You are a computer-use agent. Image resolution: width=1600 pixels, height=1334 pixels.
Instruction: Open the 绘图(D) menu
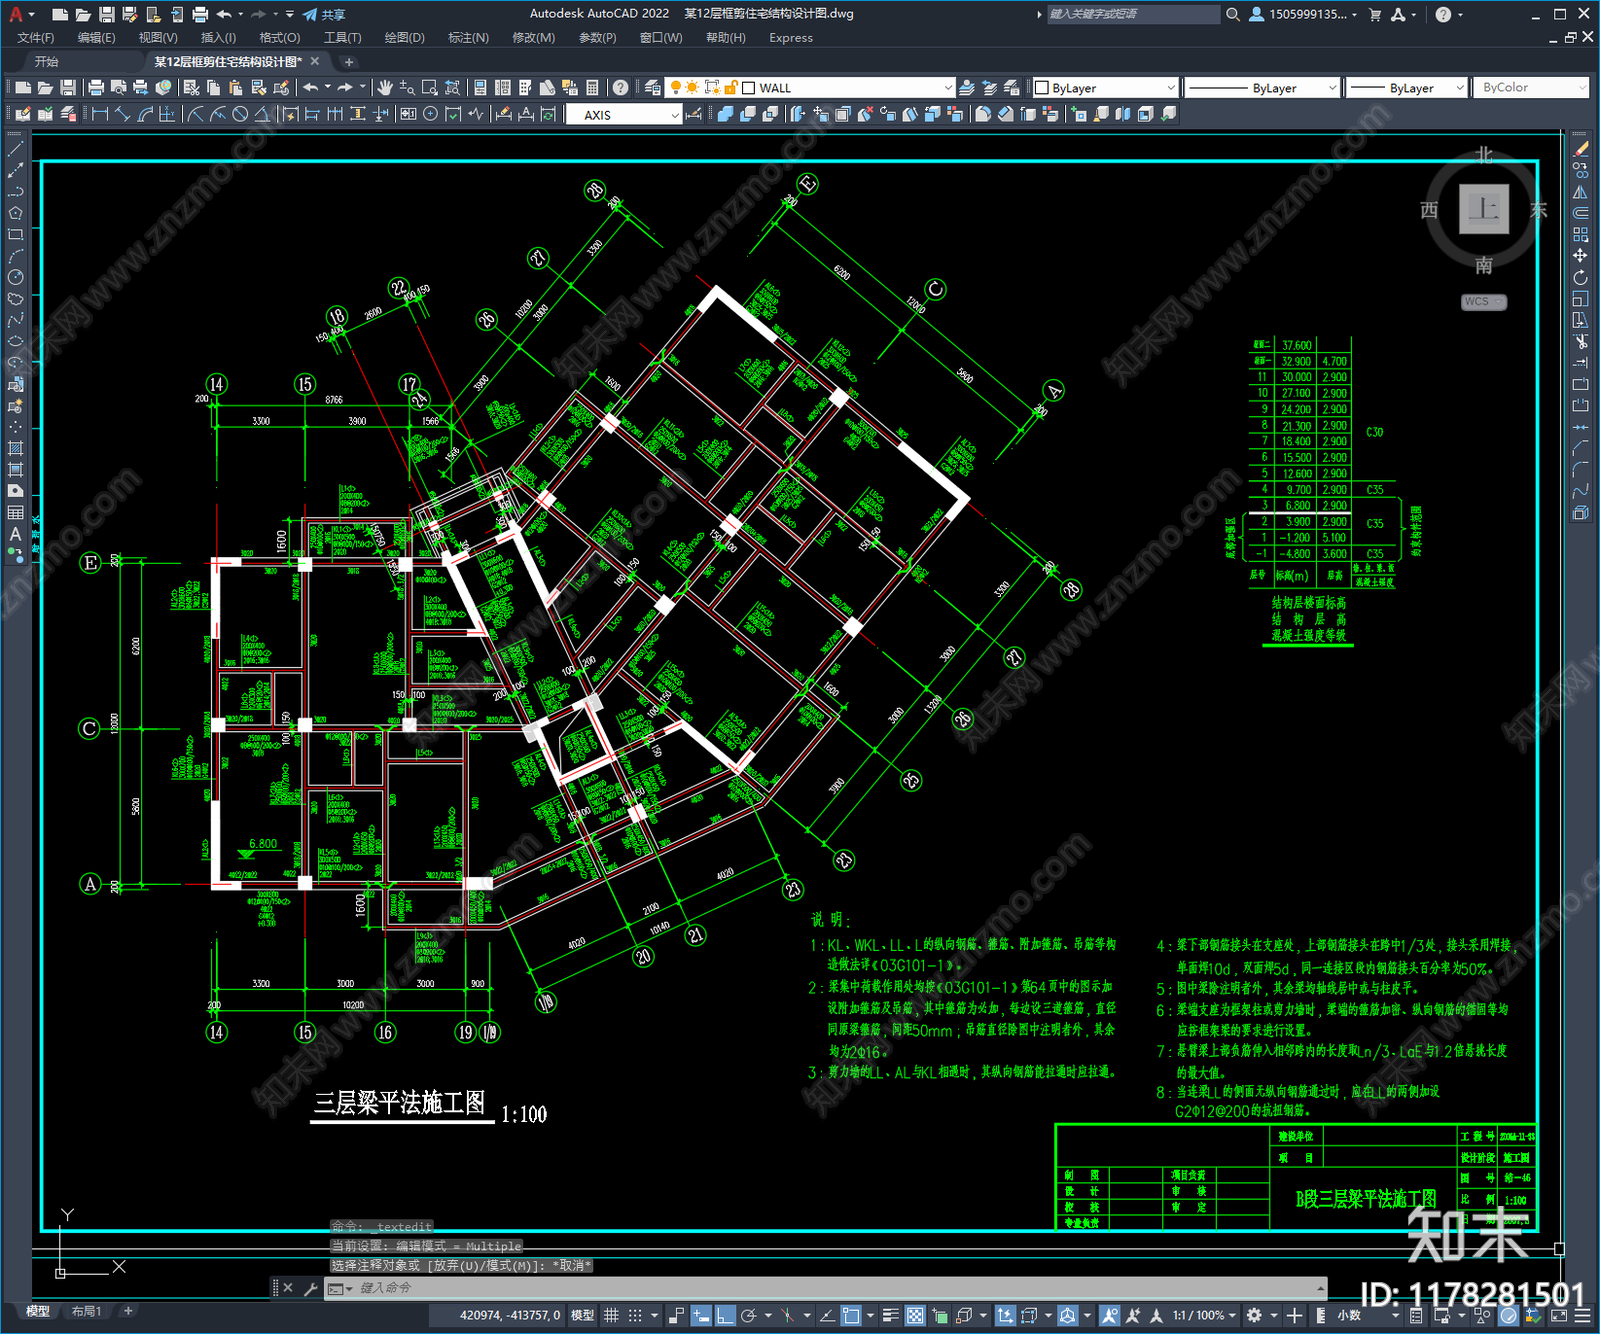point(405,38)
